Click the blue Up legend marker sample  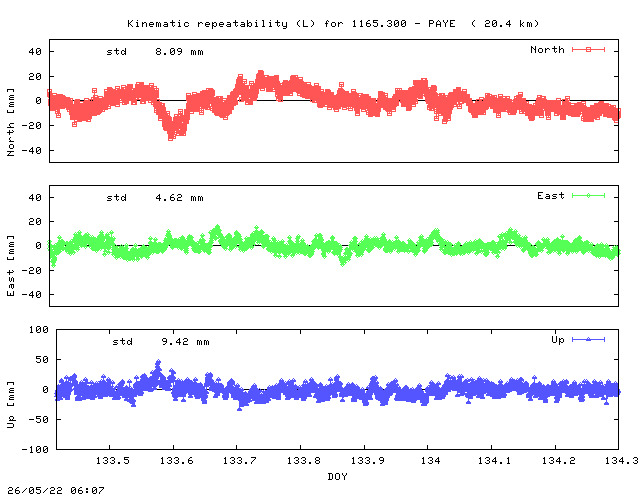[x=588, y=339]
